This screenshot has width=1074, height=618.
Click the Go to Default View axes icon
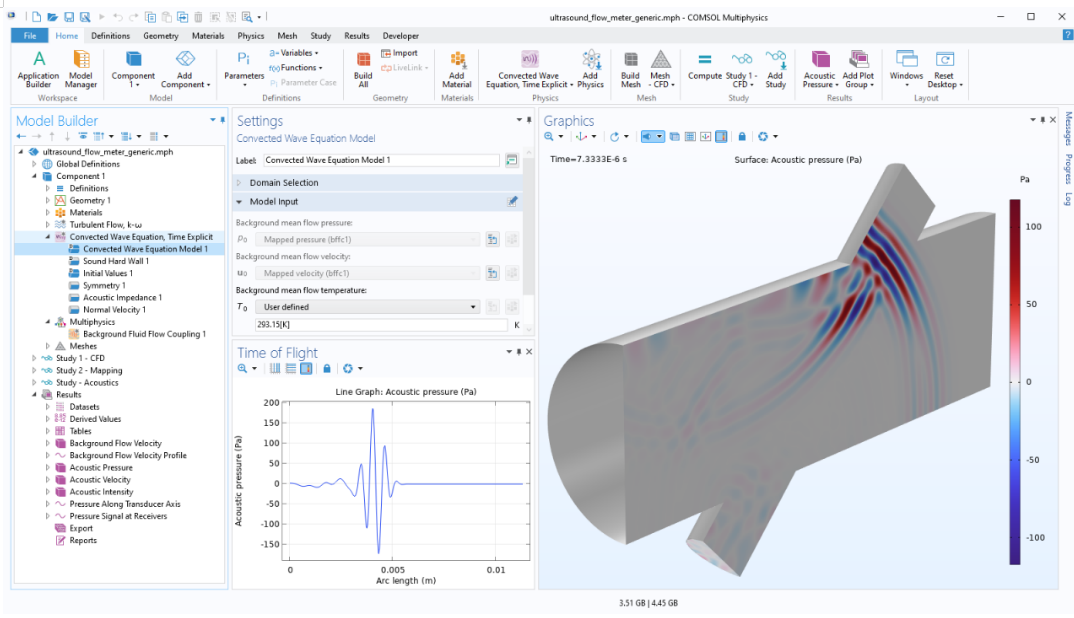click(582, 136)
